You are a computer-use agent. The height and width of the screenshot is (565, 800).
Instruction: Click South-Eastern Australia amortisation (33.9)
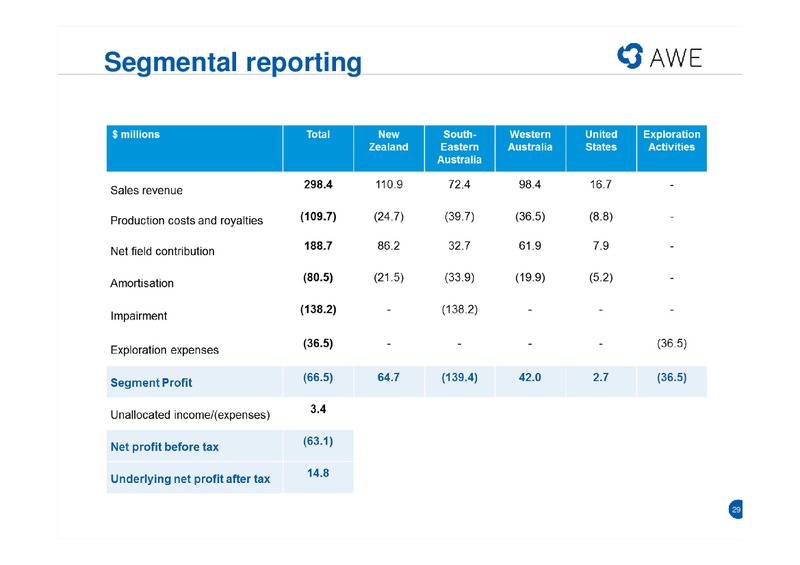tap(459, 278)
